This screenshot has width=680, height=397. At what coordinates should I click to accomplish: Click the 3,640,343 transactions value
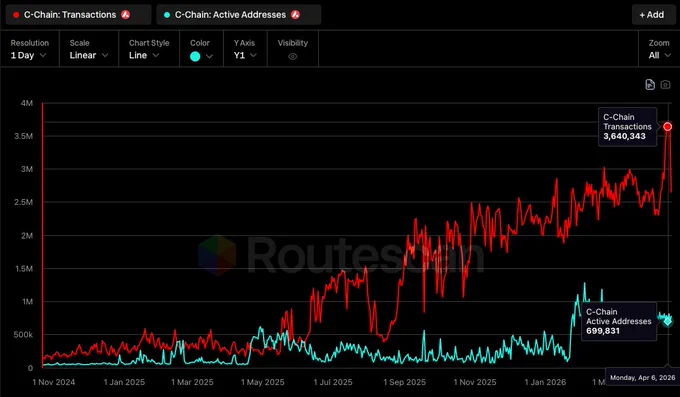[624, 136]
